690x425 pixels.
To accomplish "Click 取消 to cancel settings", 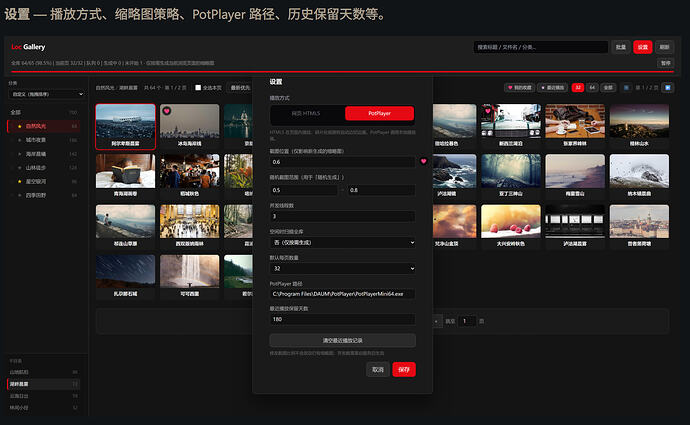I will click(378, 370).
